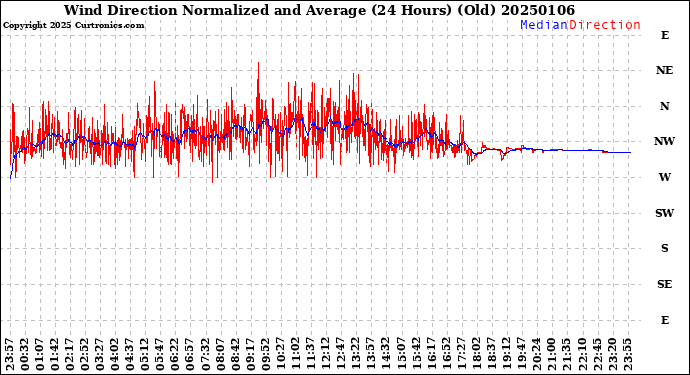Click the 06:22 time label
The width and height of the screenshot is (690, 375).
[175, 355]
